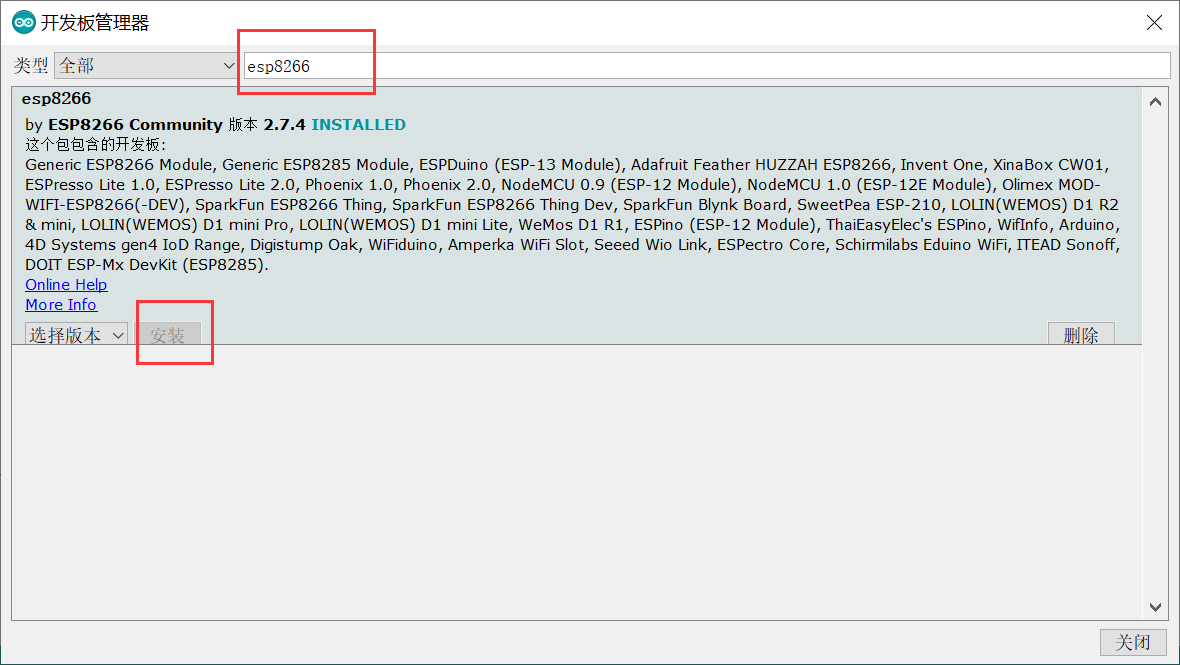Focus the search field containing esp8266
1180x665 pixels.
707,65
